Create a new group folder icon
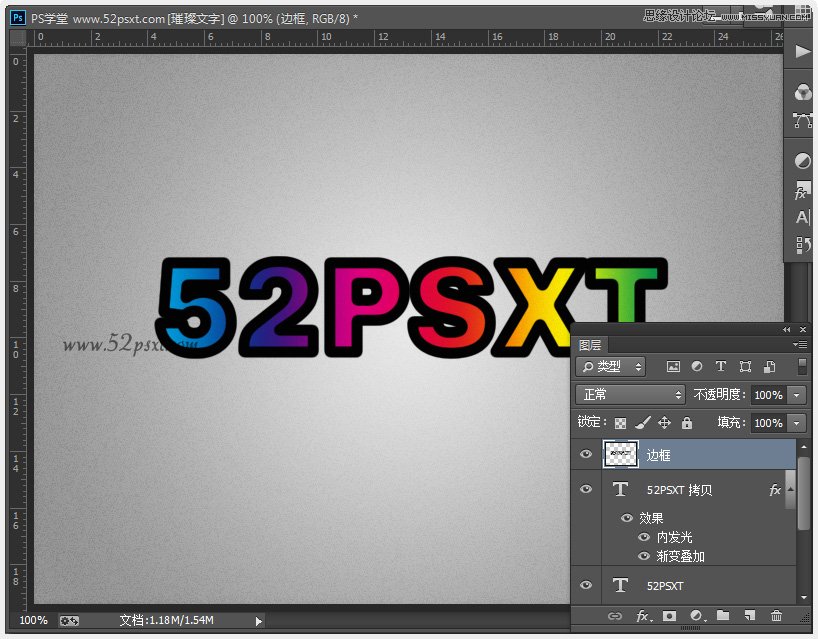Viewport: 818px width, 639px height. [x=723, y=616]
